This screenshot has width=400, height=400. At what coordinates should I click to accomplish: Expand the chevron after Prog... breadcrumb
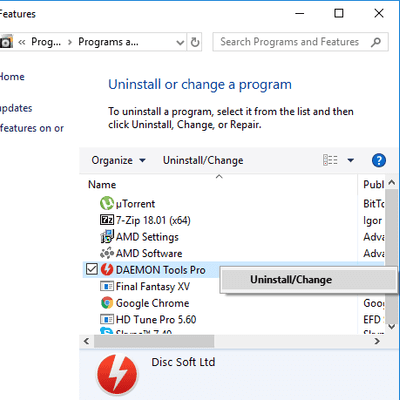point(70,42)
